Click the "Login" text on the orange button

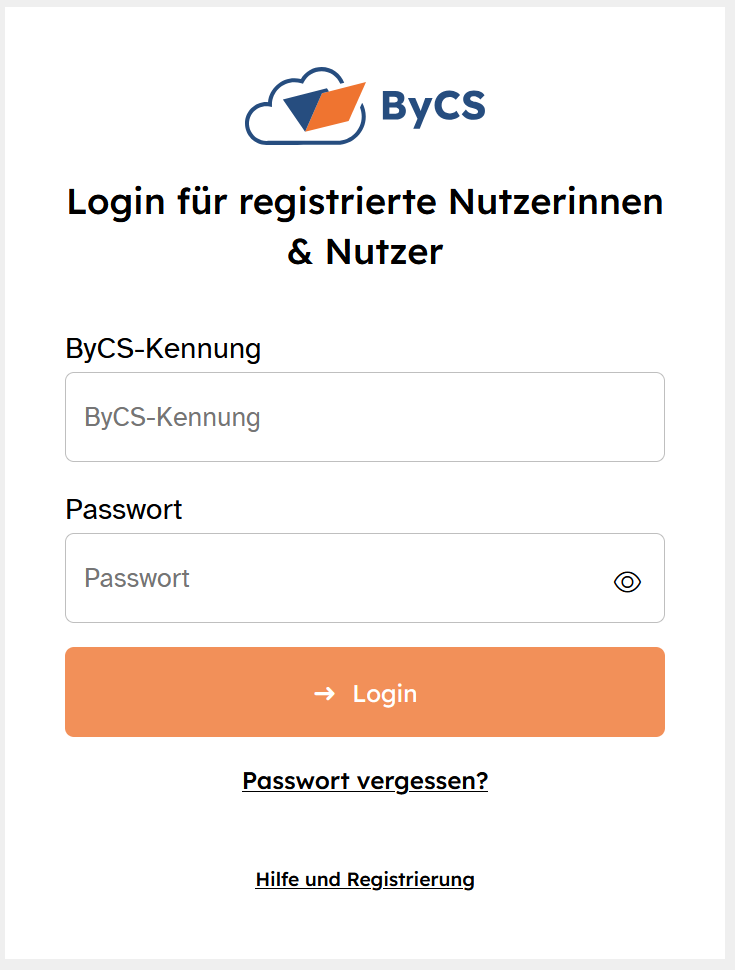coord(385,694)
